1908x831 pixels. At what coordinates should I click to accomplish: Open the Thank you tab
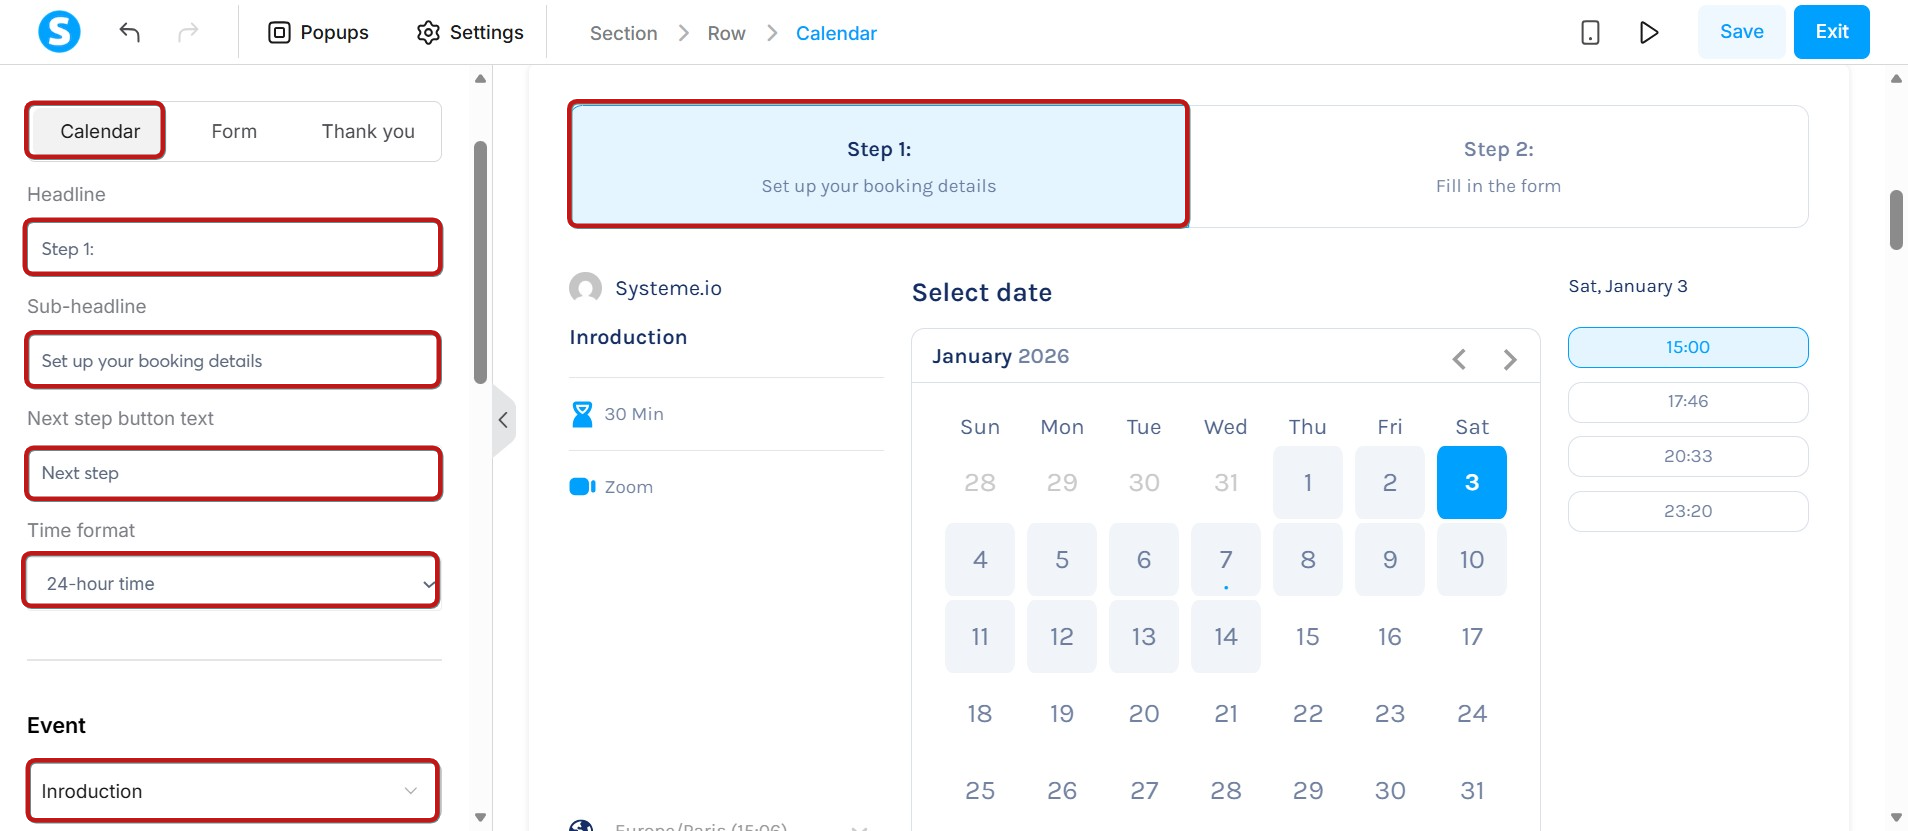pyautogui.click(x=368, y=131)
